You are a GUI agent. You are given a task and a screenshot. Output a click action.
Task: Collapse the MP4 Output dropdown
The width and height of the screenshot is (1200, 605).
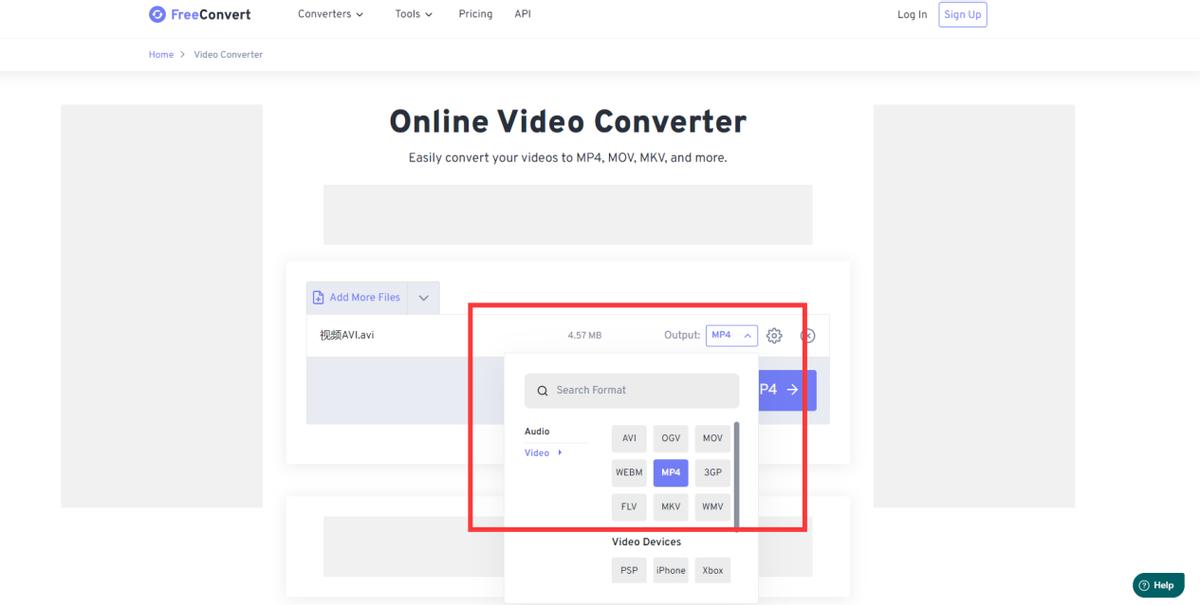click(x=747, y=335)
